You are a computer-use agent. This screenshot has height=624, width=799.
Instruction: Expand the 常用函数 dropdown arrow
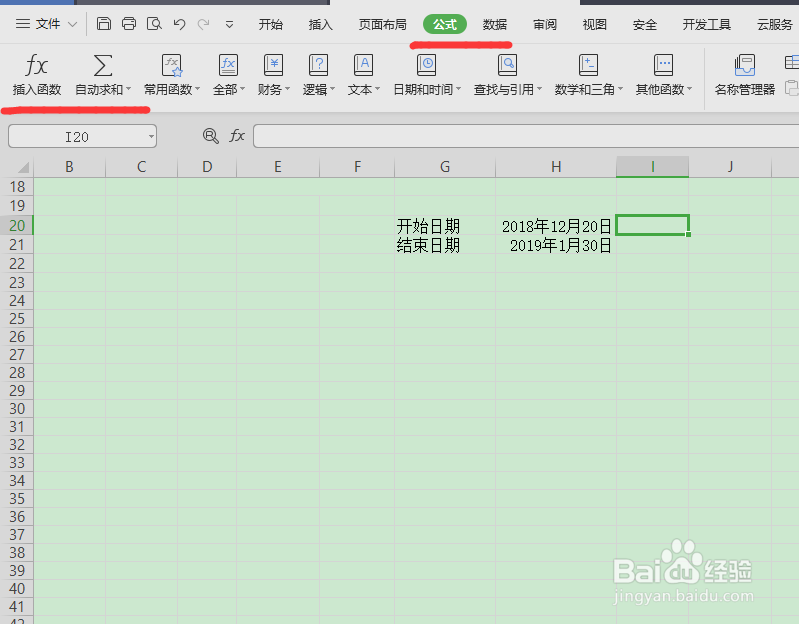tap(198, 89)
